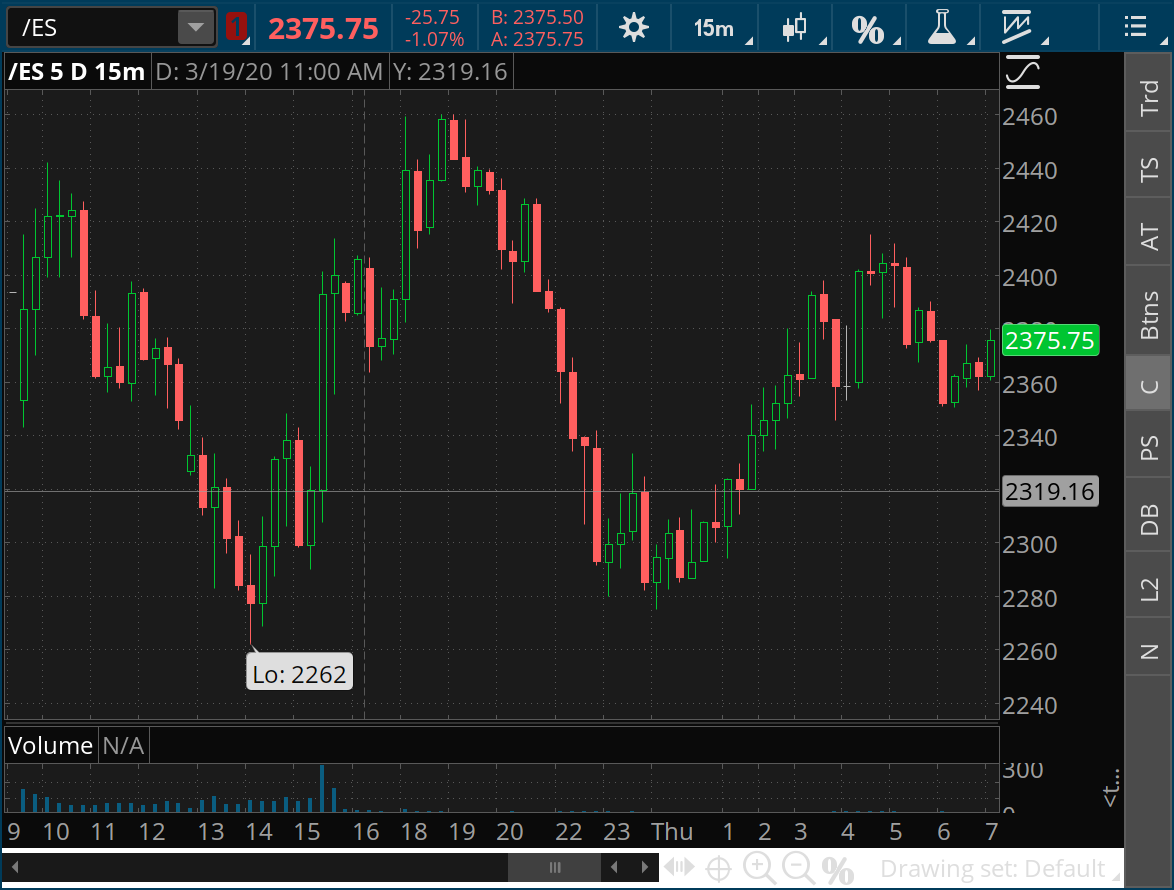This screenshot has height=890, width=1174.
Task: Select the N sidebar tab
Action: point(1149,650)
